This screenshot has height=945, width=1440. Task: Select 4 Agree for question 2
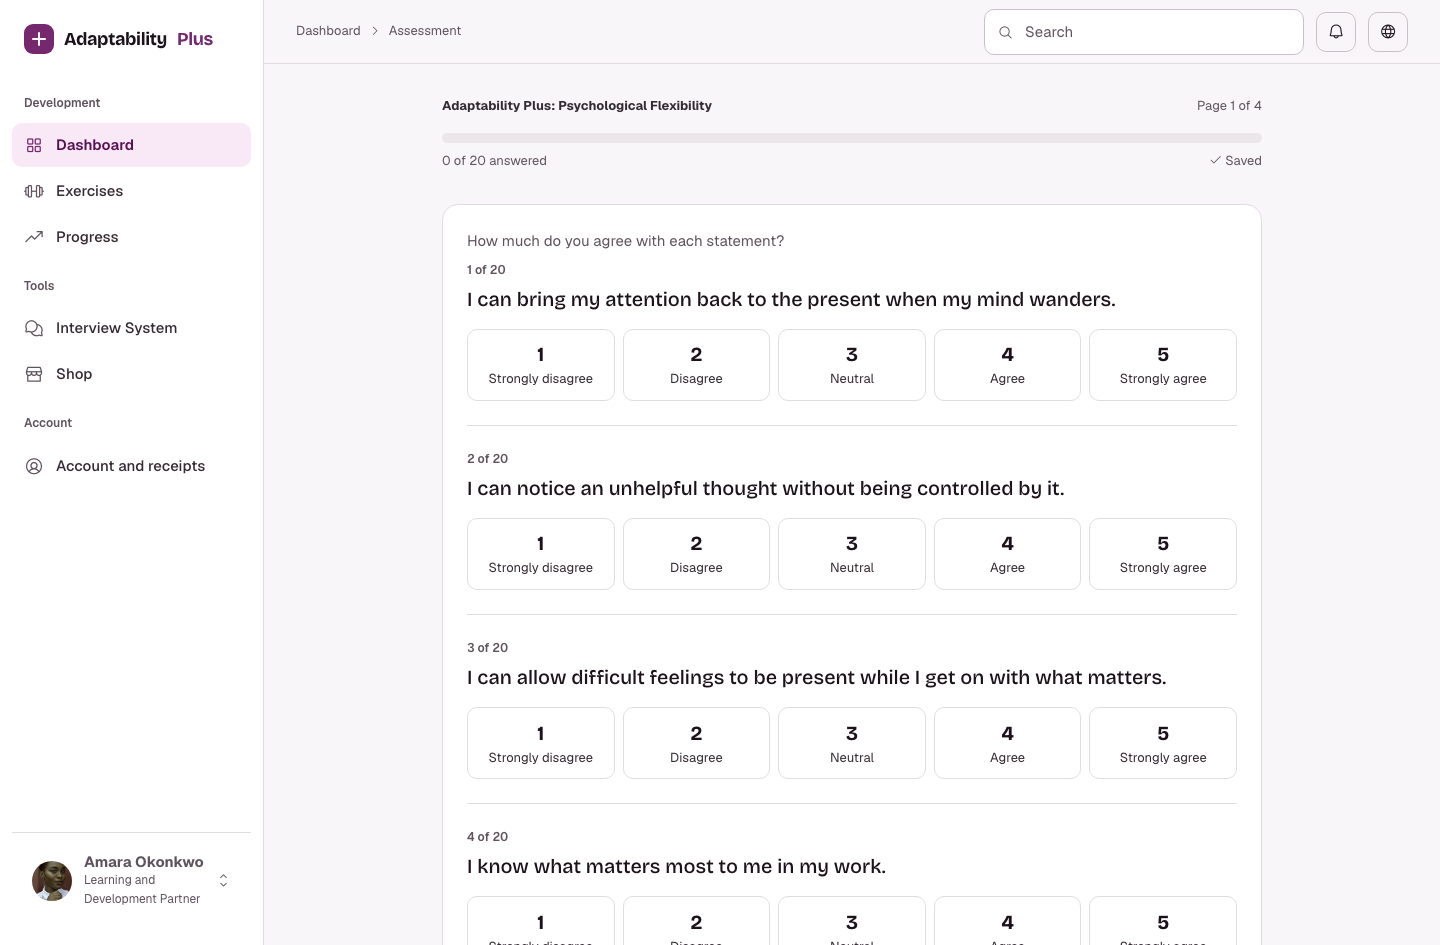(x=1007, y=554)
